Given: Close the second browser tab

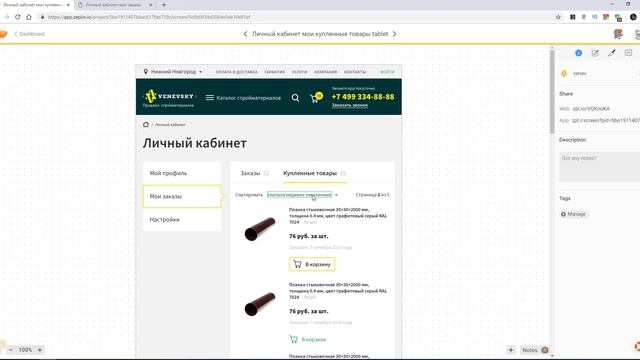Looking at the screenshot, I should coord(151,5).
